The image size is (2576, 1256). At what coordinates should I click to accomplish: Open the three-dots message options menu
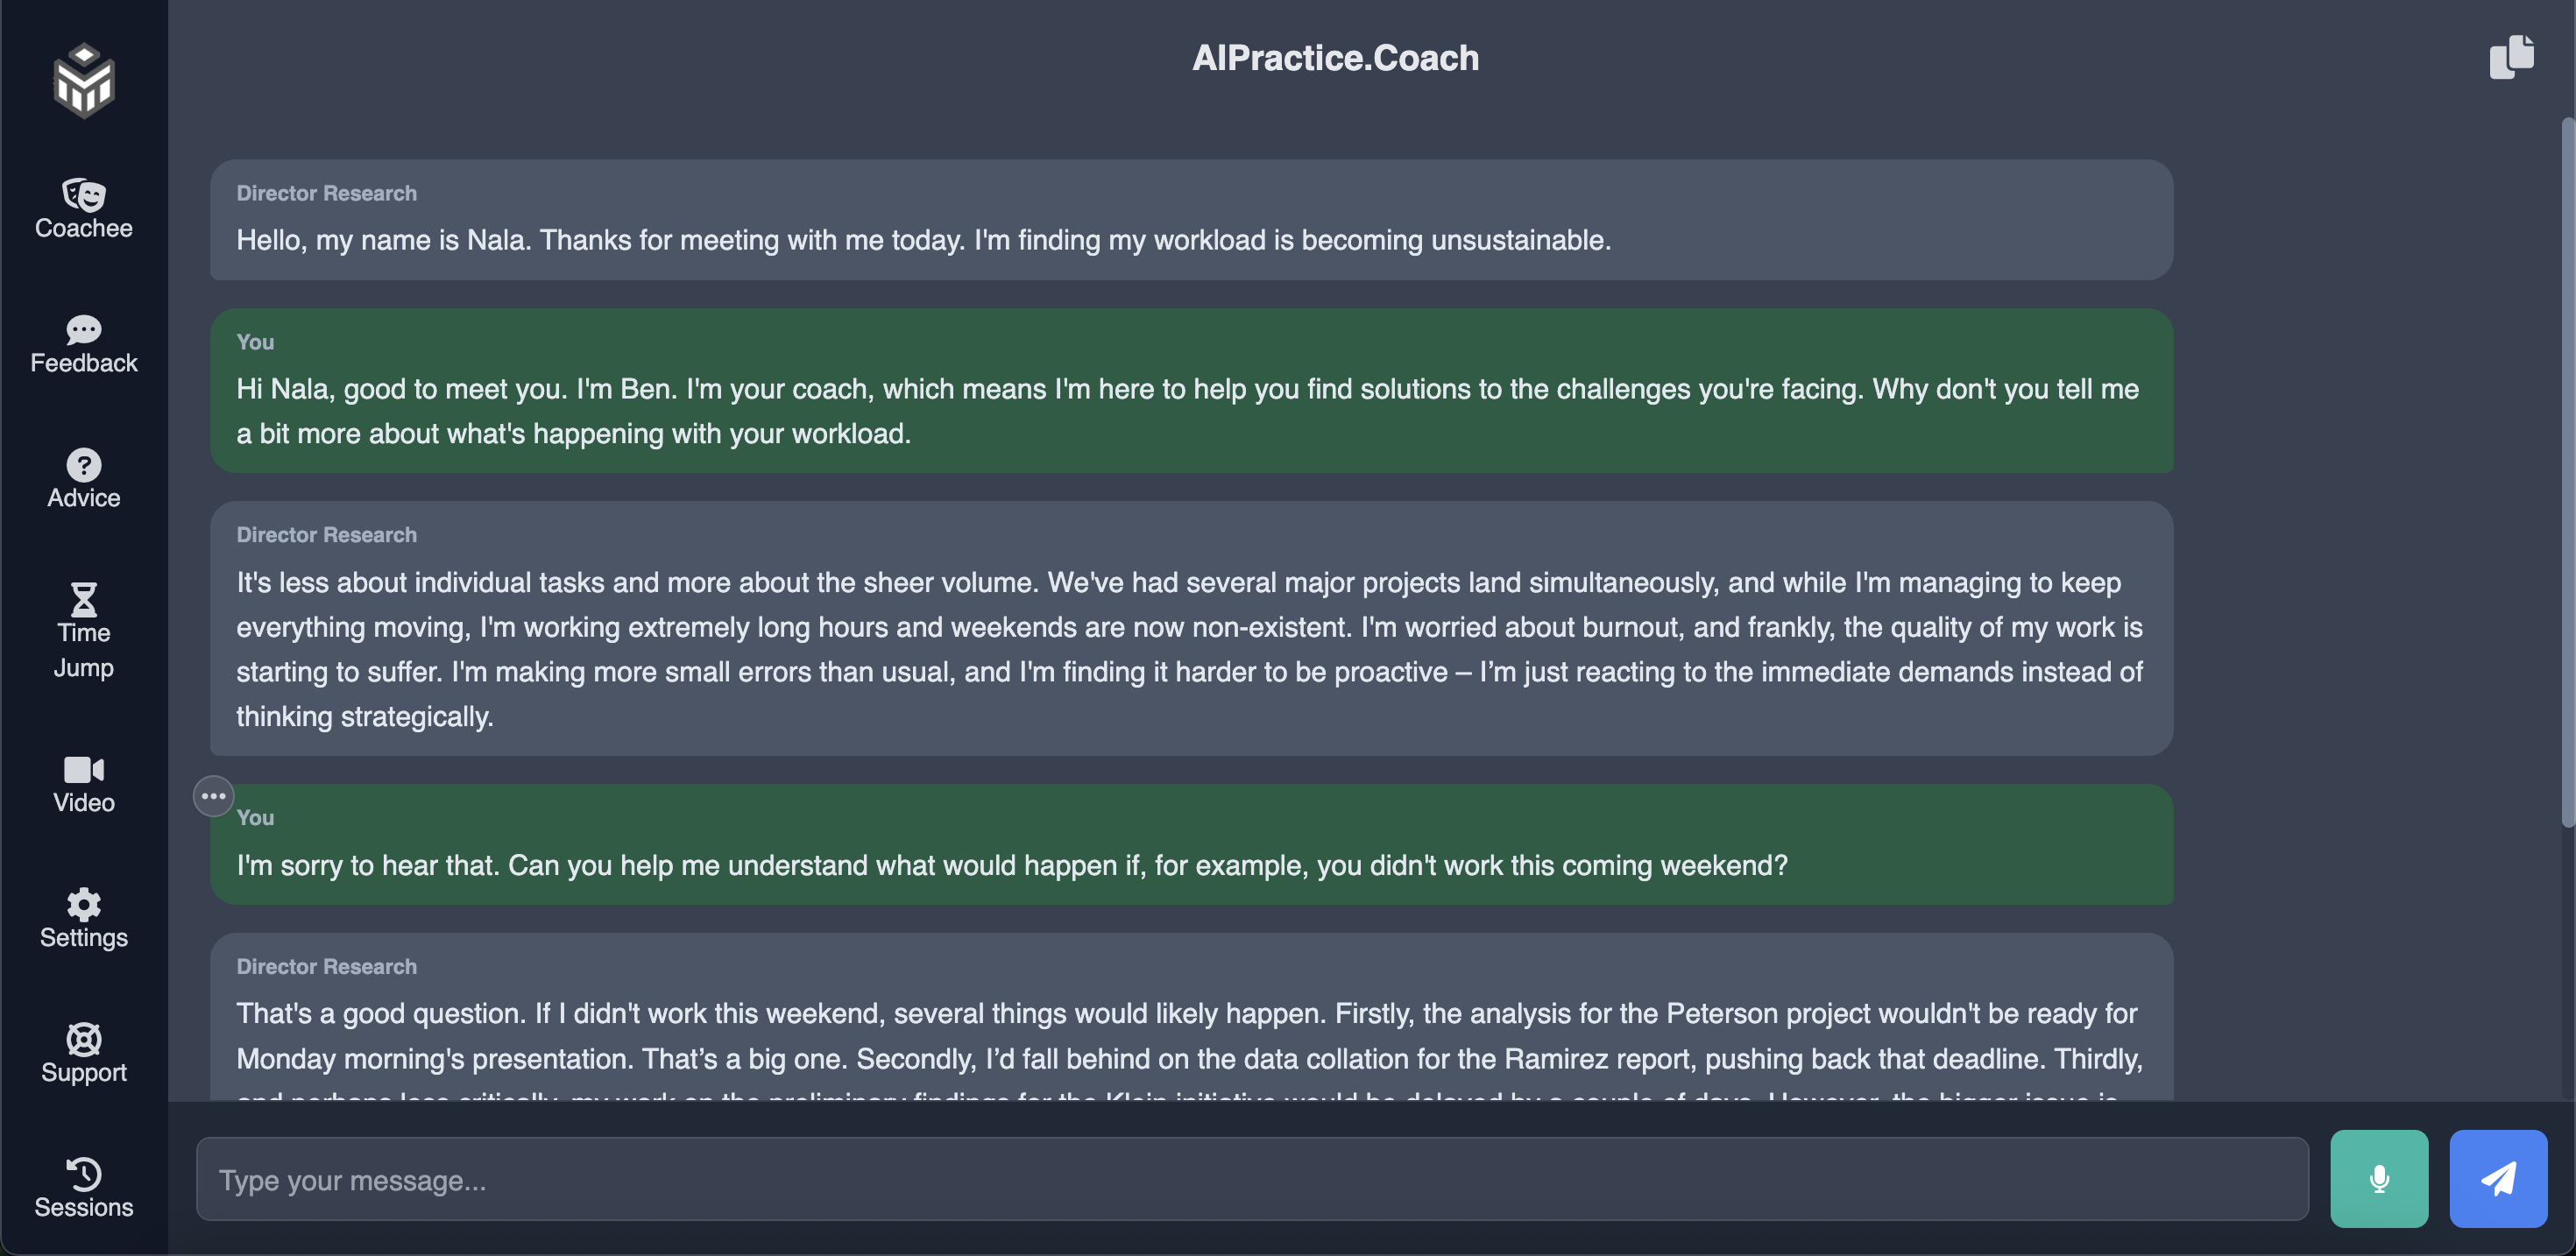[x=213, y=796]
